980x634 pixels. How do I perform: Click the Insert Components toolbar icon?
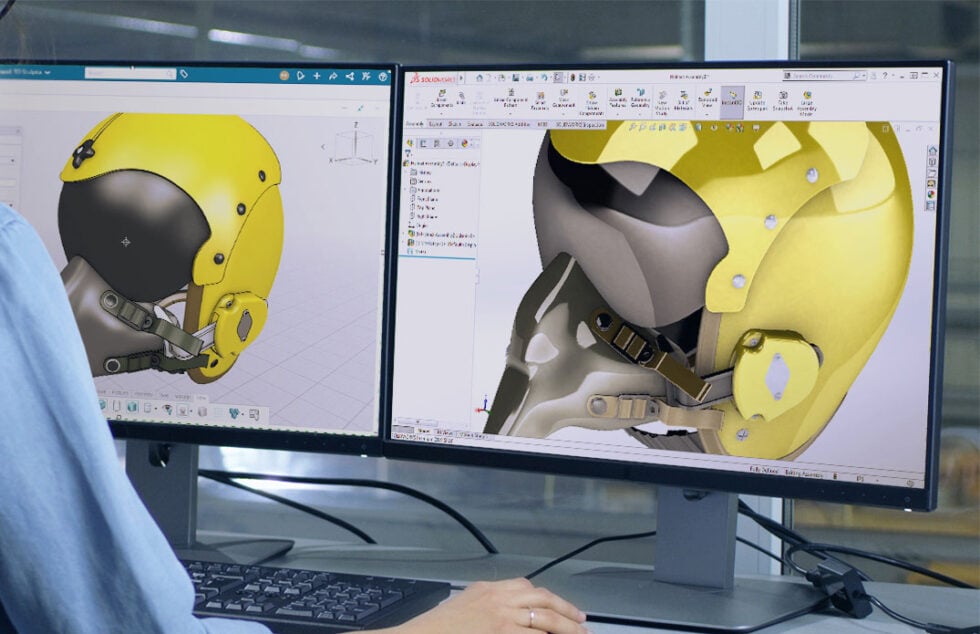pos(441,100)
